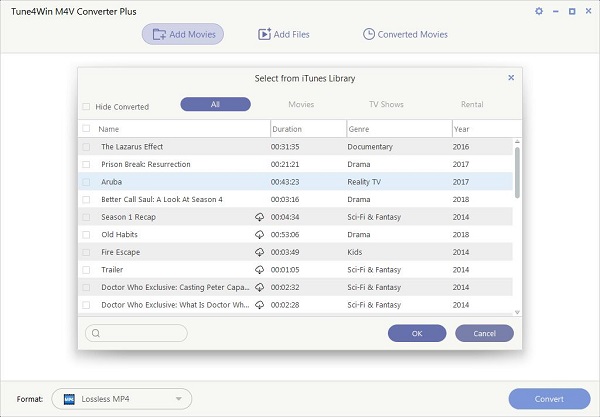This screenshot has height=417, width=600.
Task: Click the Kids genre cell
Action: (355, 252)
